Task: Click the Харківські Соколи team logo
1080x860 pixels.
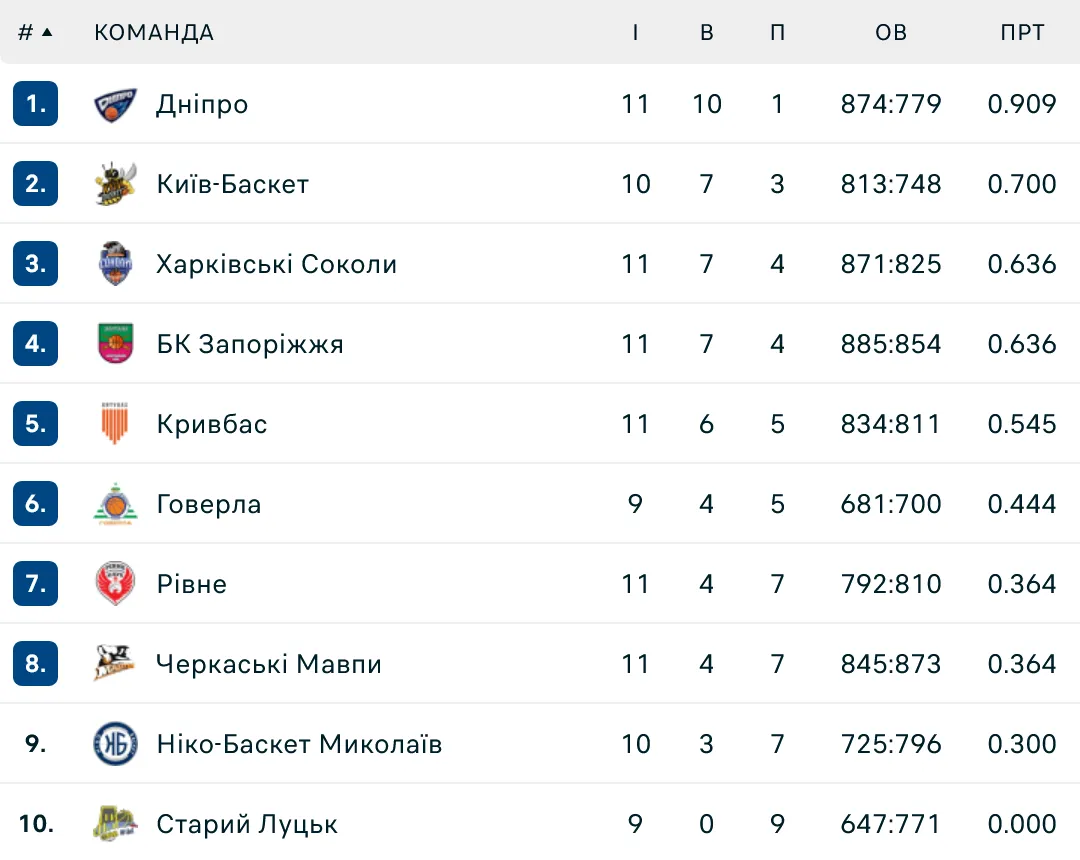Action: [x=116, y=264]
